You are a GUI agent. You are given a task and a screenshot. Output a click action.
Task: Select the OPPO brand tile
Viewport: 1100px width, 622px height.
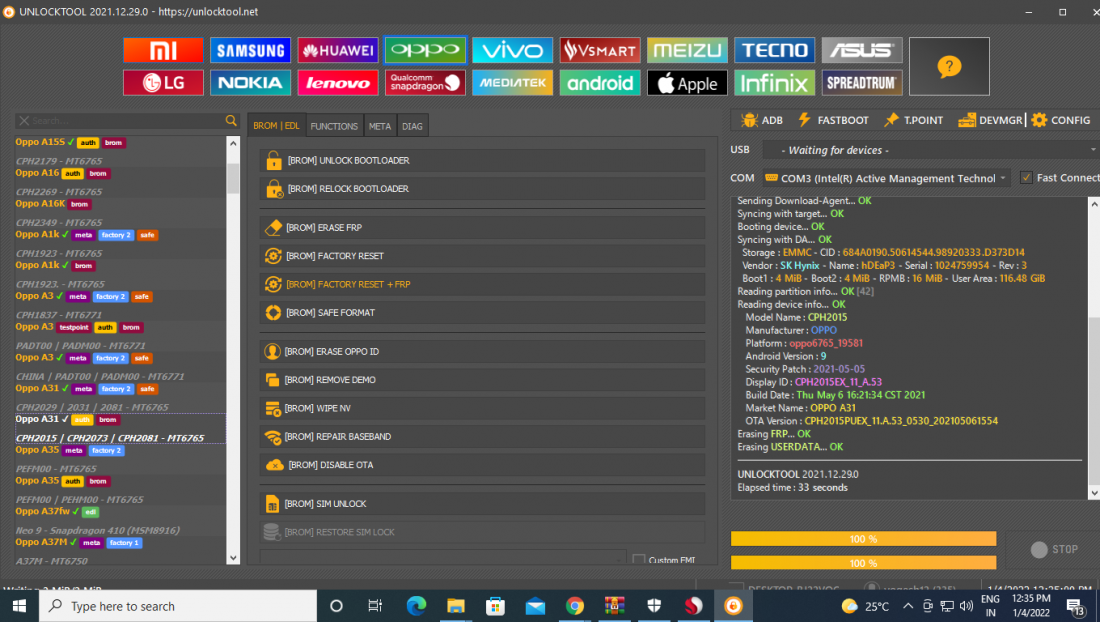[425, 50]
